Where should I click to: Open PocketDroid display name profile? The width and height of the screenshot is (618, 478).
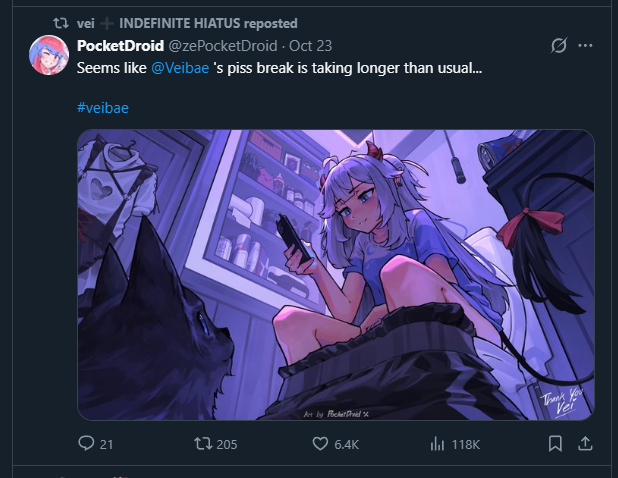[120, 46]
